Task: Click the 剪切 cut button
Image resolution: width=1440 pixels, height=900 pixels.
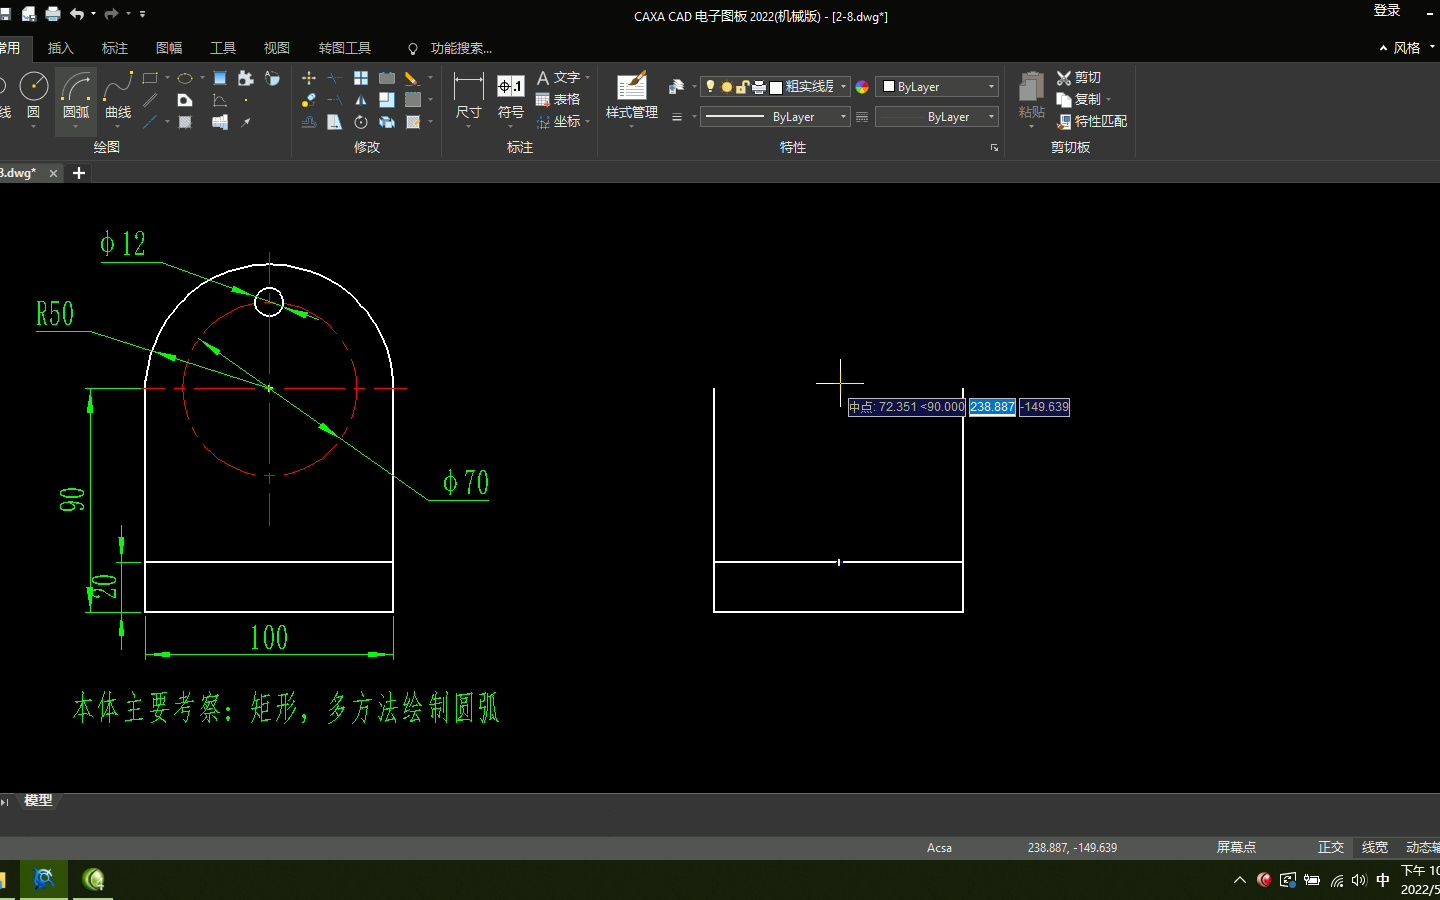Action: 1079,78
